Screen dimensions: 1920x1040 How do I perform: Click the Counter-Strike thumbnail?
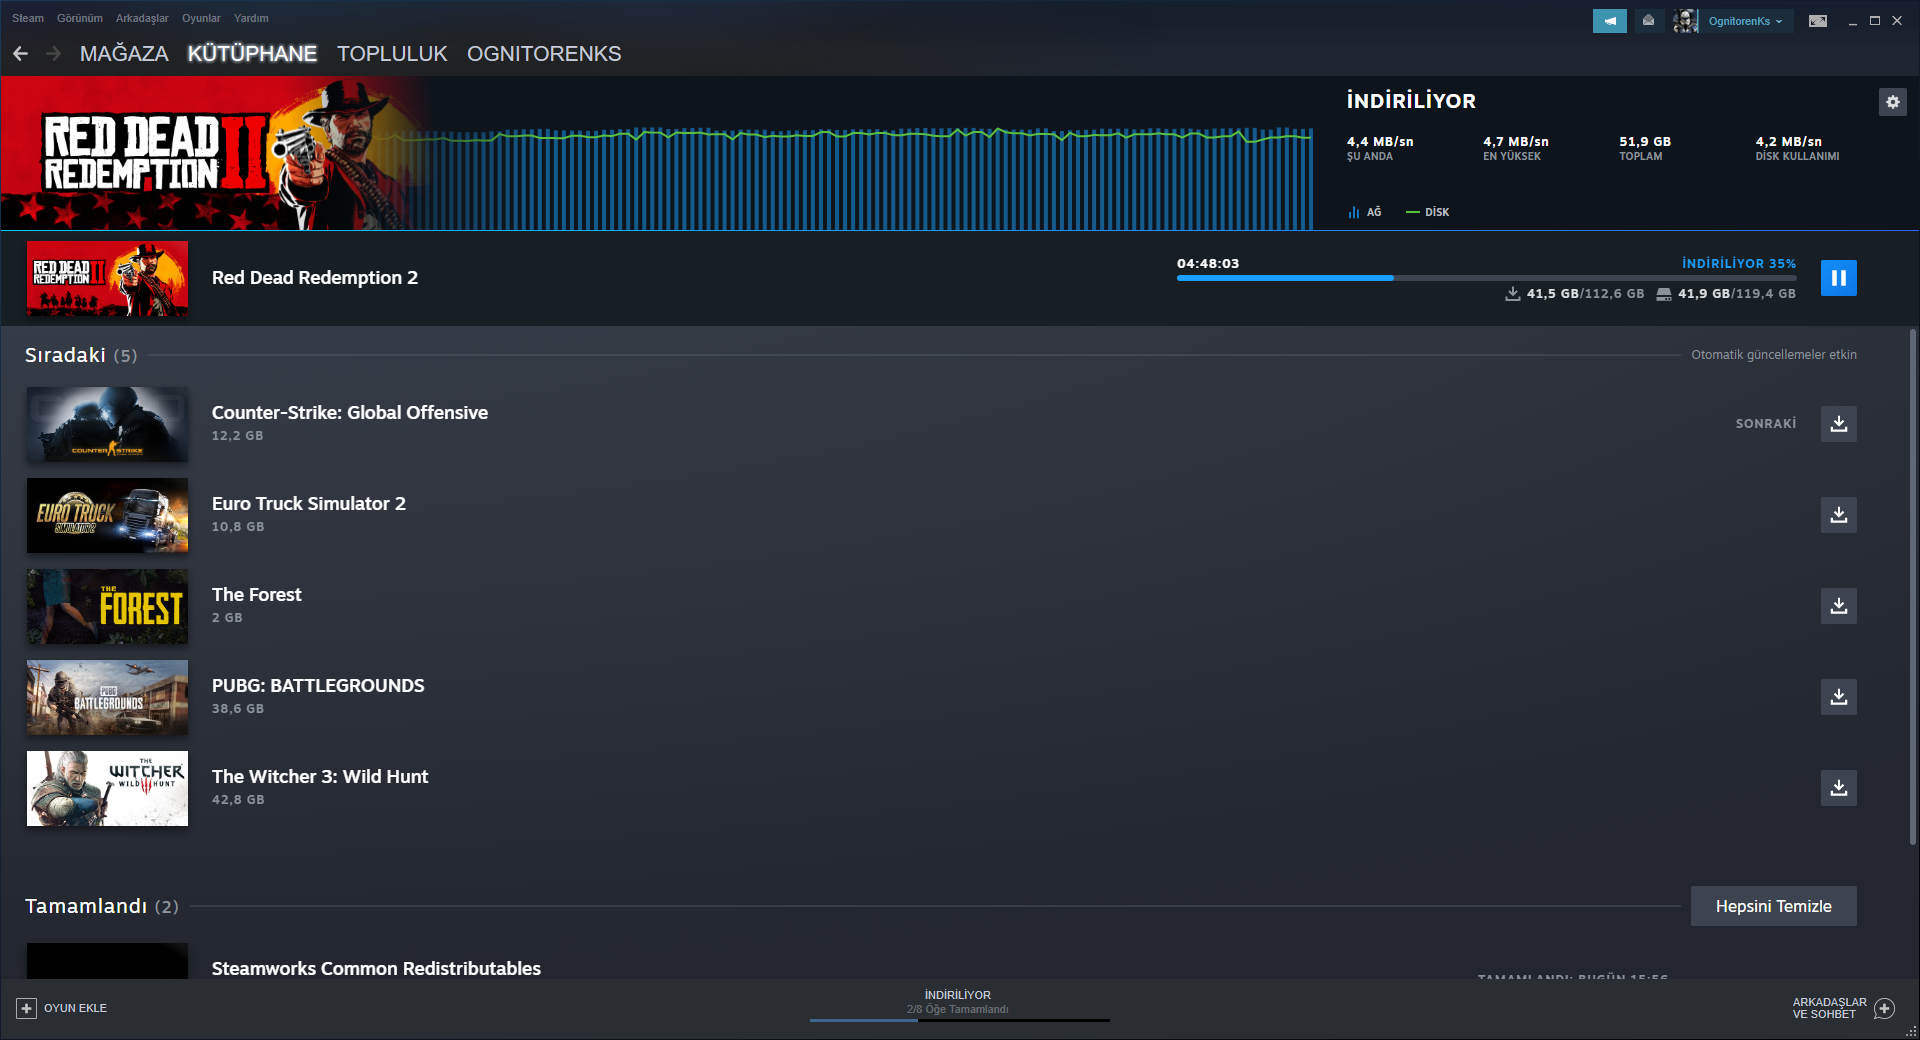(107, 424)
